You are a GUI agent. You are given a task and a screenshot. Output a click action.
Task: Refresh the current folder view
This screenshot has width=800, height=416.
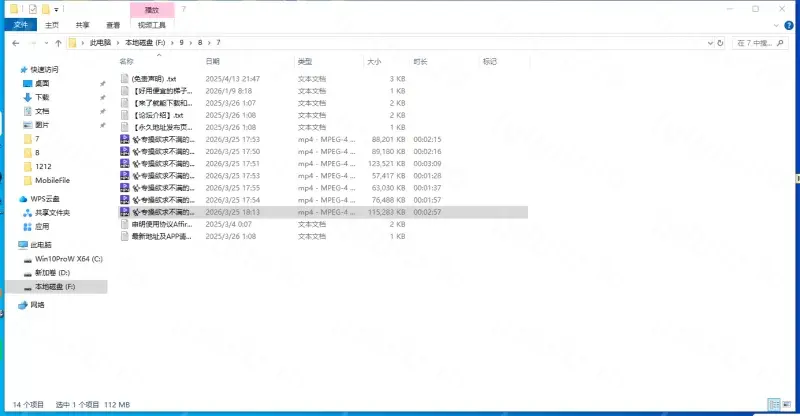(720, 43)
